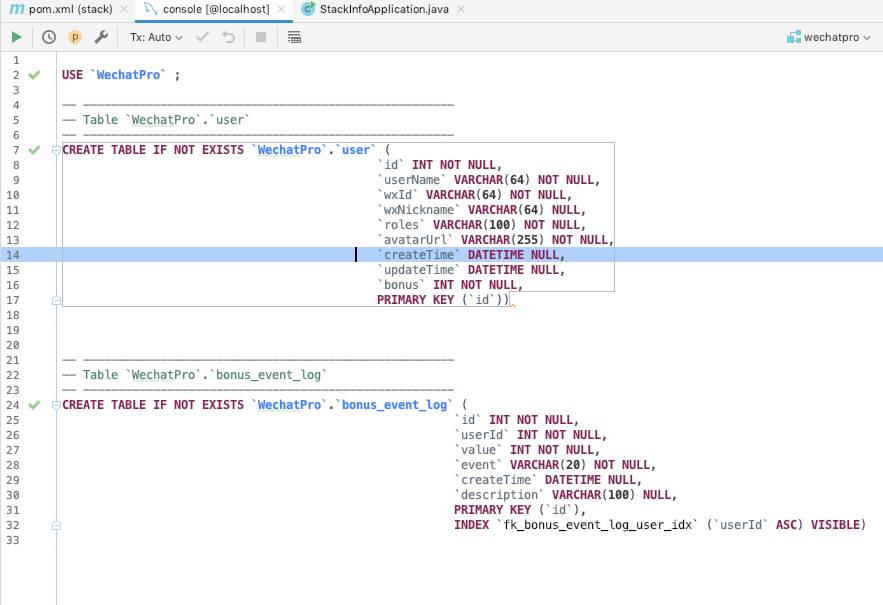
Task: Click the green checkmark on line 24
Action: click(34, 404)
